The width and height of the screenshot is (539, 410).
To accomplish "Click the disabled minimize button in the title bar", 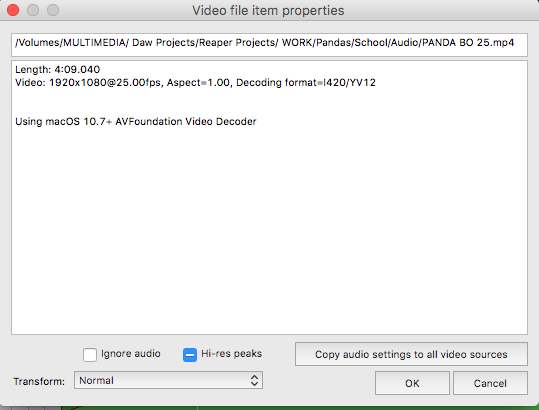I will click(33, 10).
